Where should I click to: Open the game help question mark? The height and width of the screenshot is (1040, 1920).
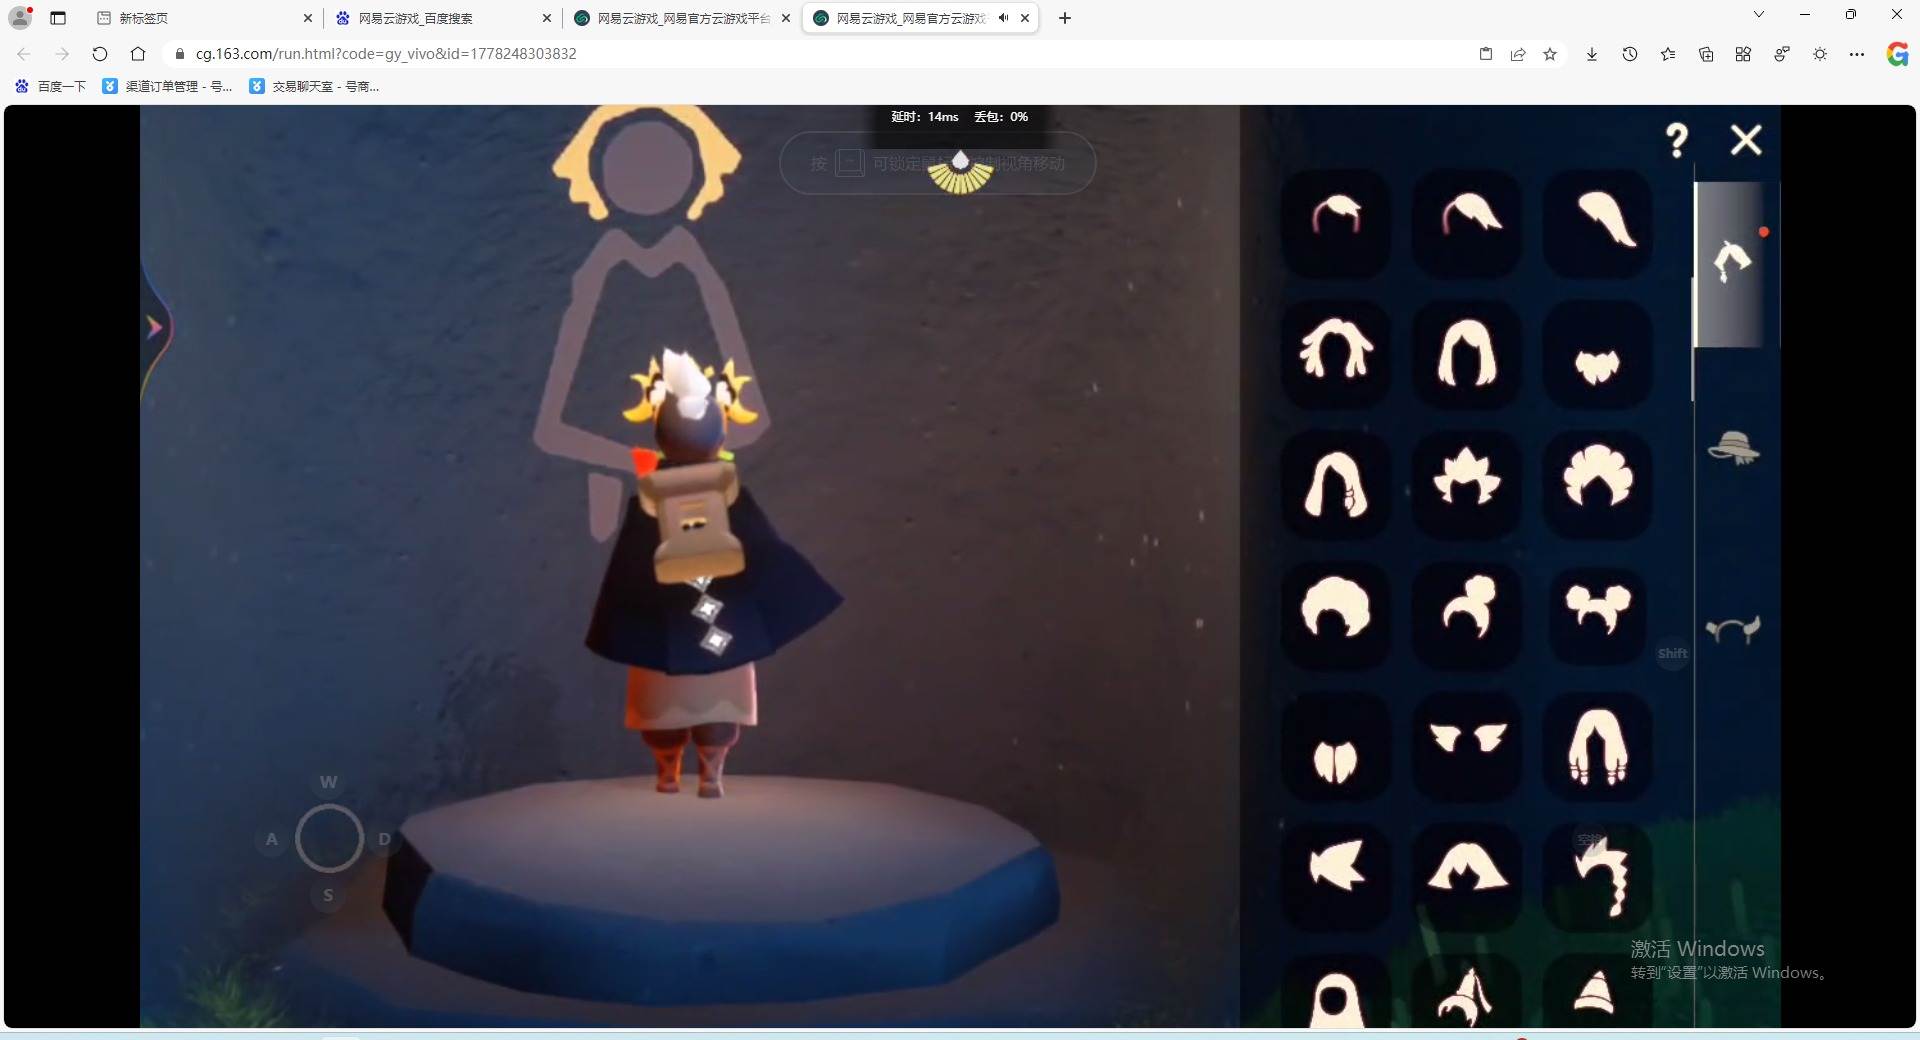coord(1677,140)
